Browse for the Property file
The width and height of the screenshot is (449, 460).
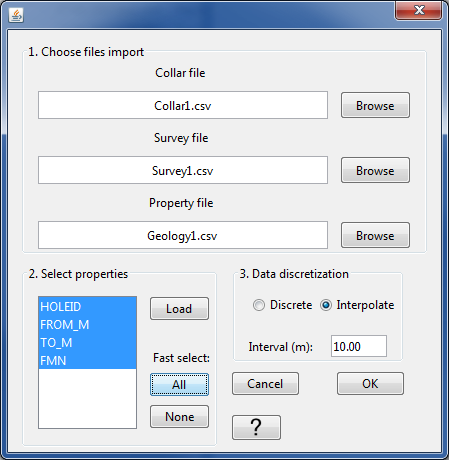[375, 235]
